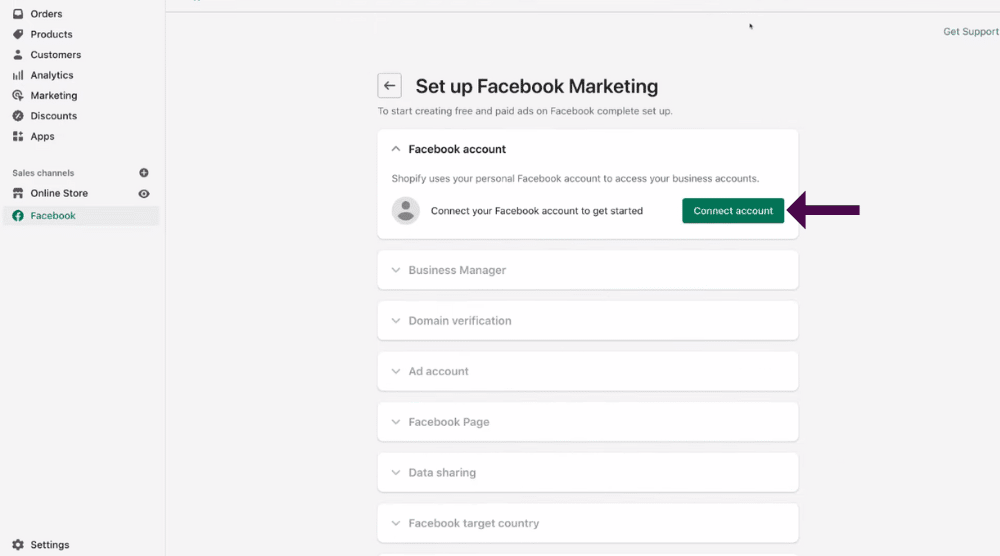The image size is (1000, 556).
Task: Open Analytics via bar chart icon
Action: (x=18, y=75)
